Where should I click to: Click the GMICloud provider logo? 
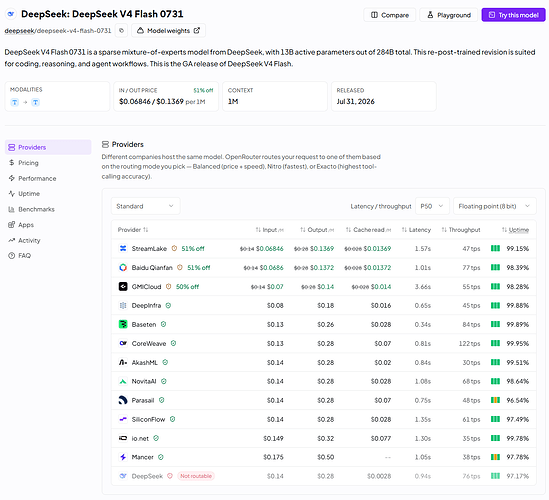pos(123,286)
